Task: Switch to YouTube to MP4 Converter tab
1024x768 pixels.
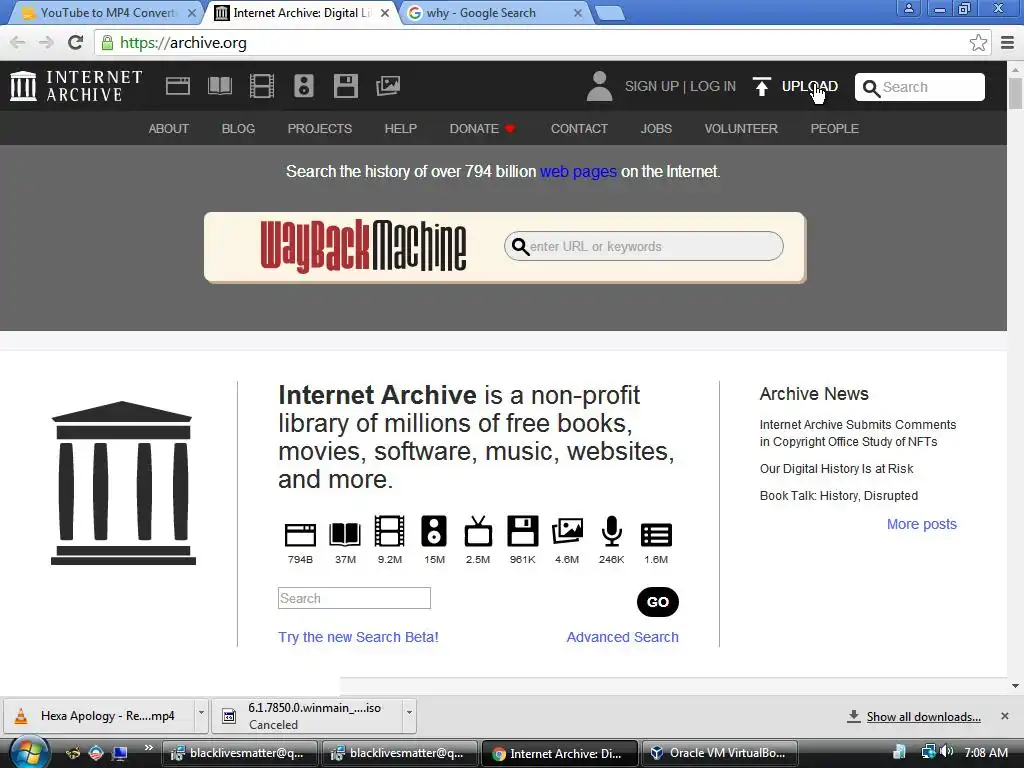Action: click(108, 12)
